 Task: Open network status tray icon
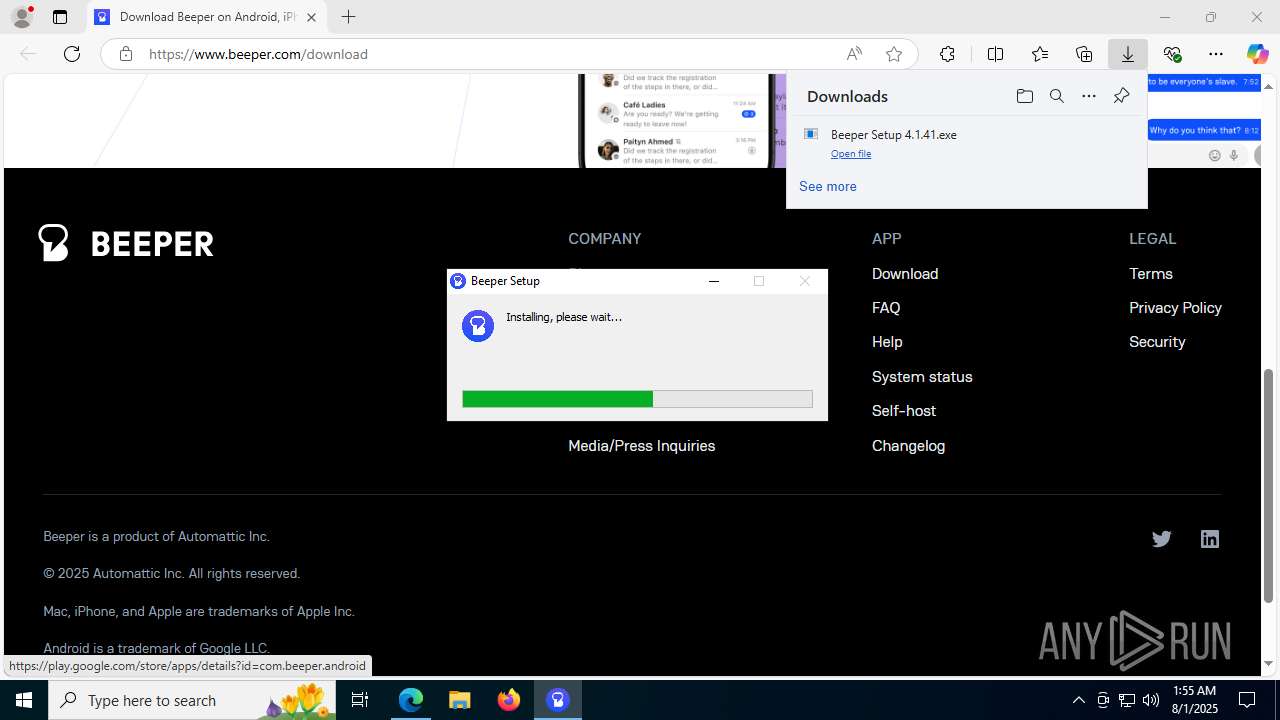pos(1127,700)
